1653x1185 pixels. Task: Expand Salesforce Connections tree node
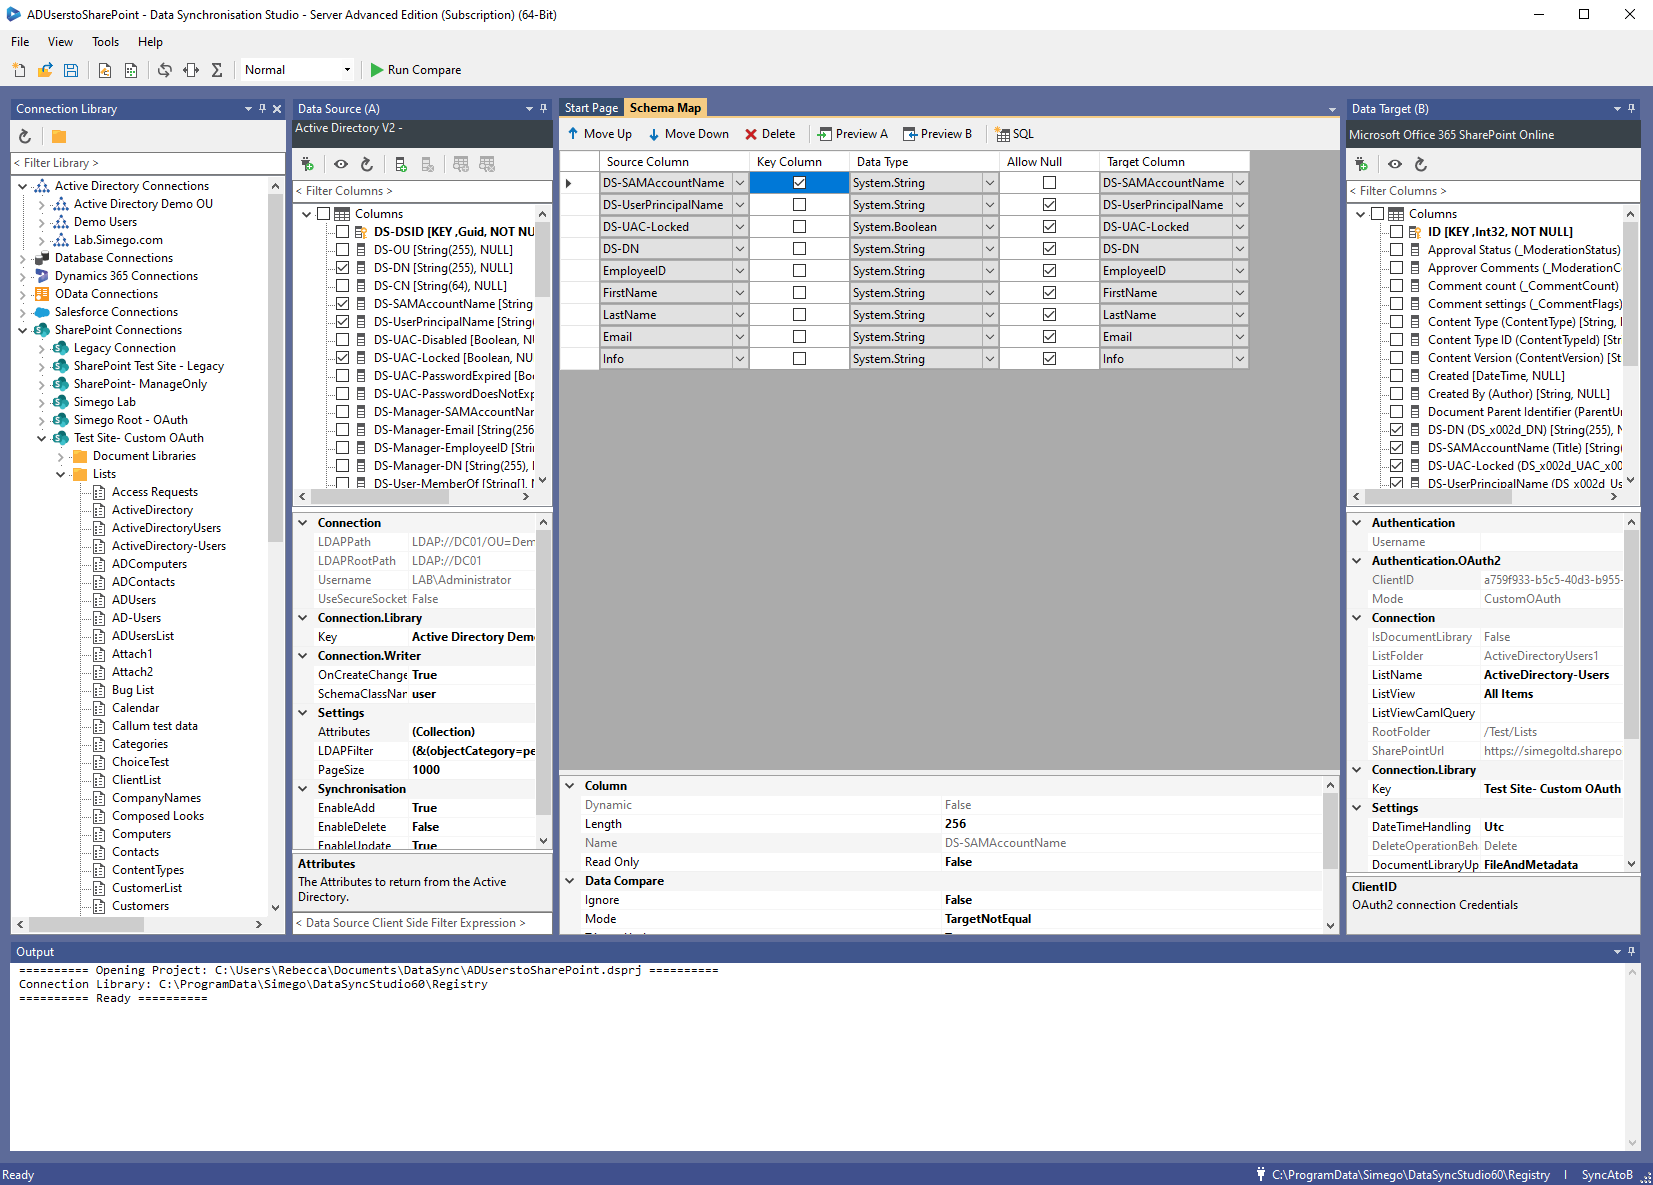pos(23,312)
